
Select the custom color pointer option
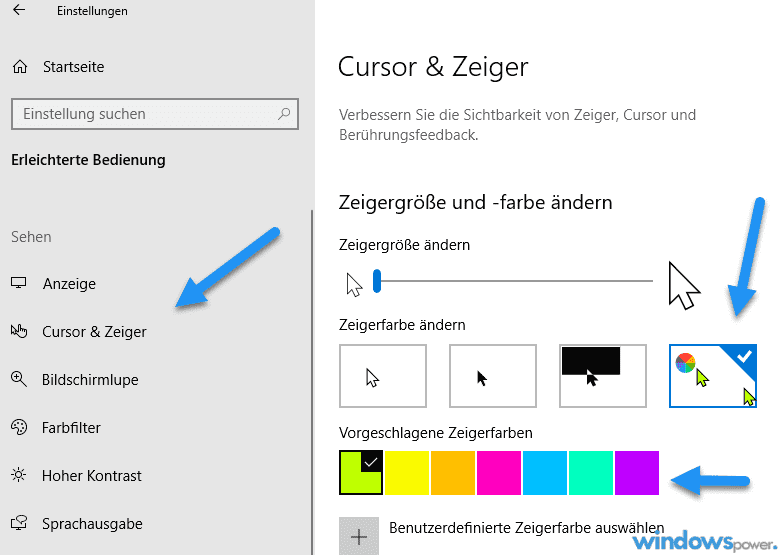(x=712, y=376)
